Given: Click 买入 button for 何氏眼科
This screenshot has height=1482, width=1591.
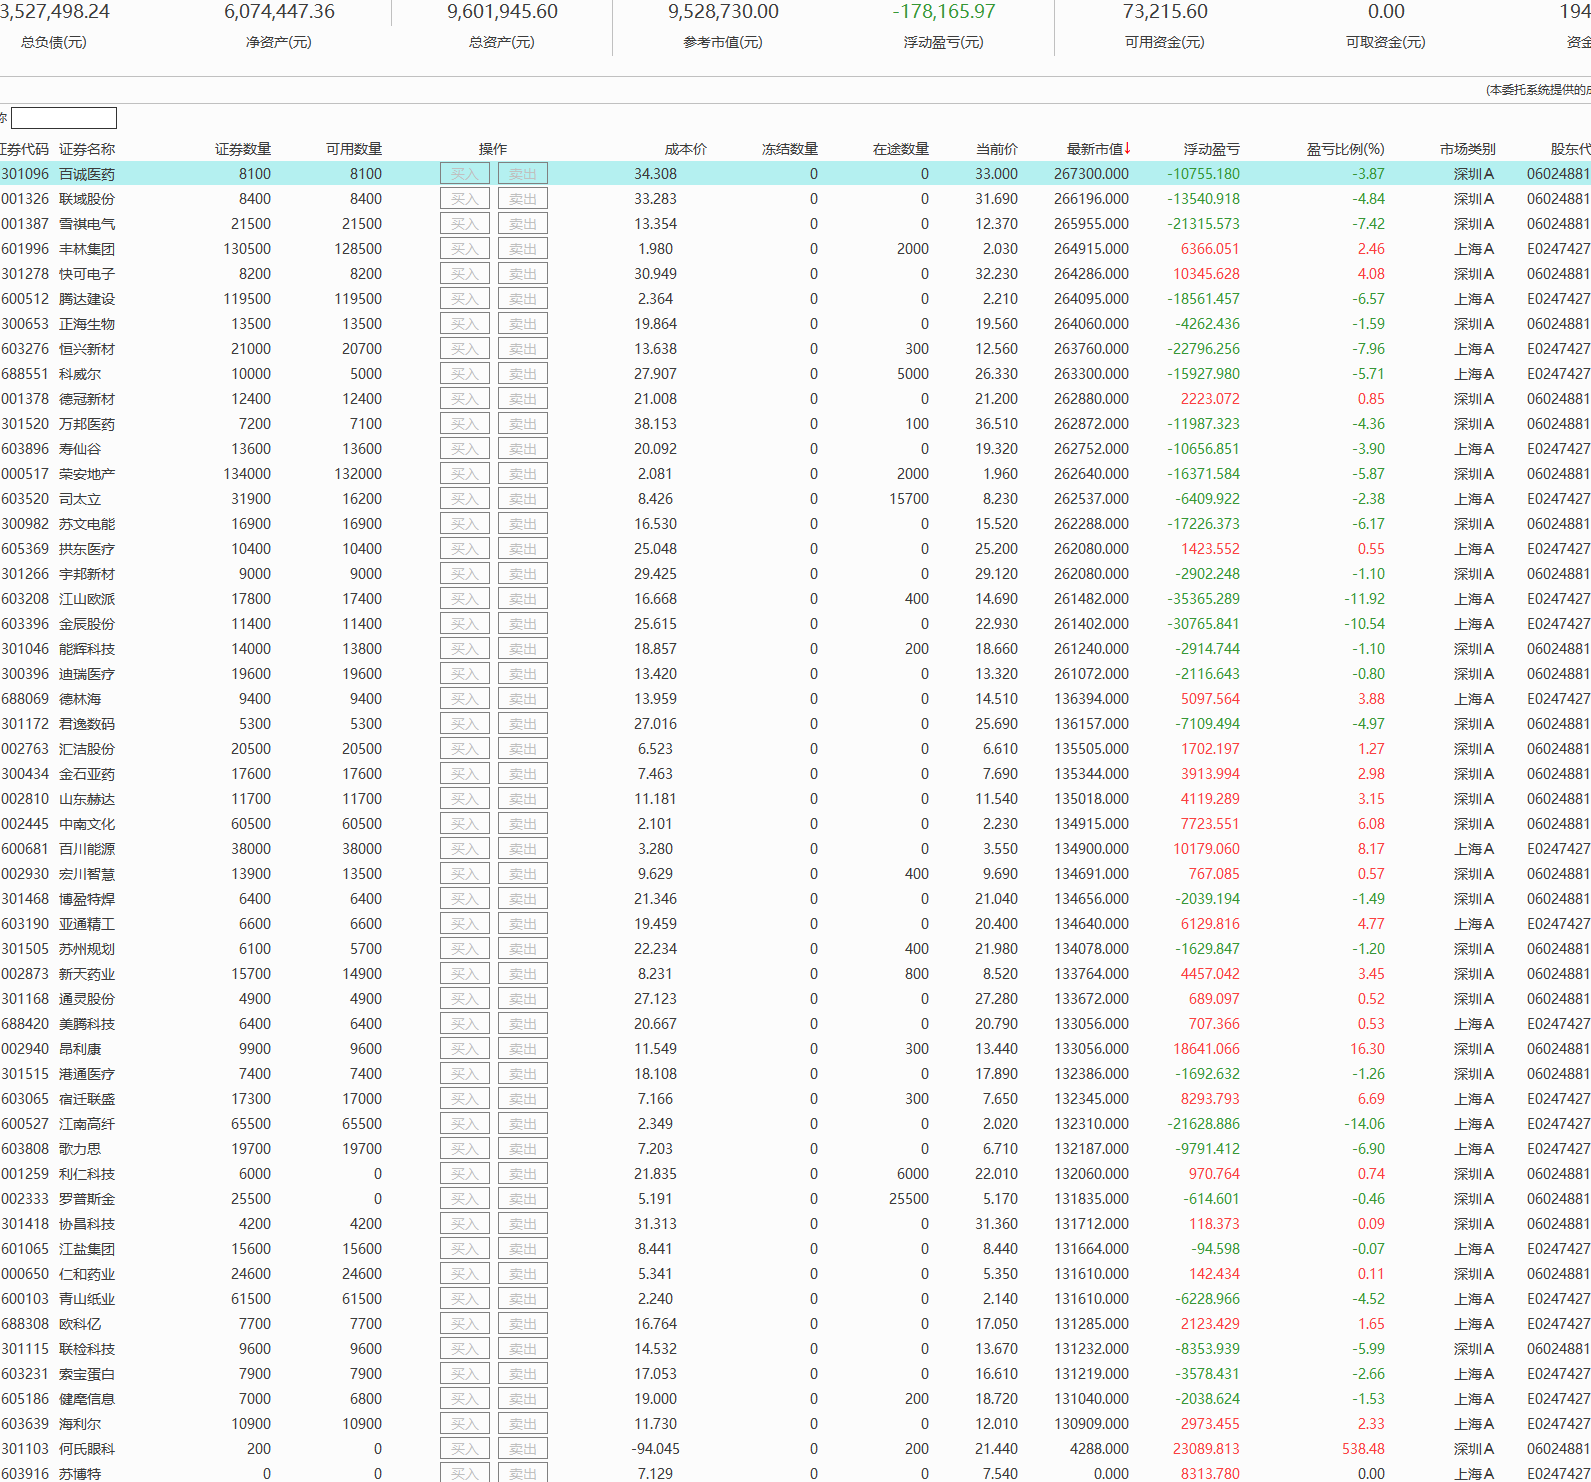Looking at the screenshot, I should tap(465, 1449).
